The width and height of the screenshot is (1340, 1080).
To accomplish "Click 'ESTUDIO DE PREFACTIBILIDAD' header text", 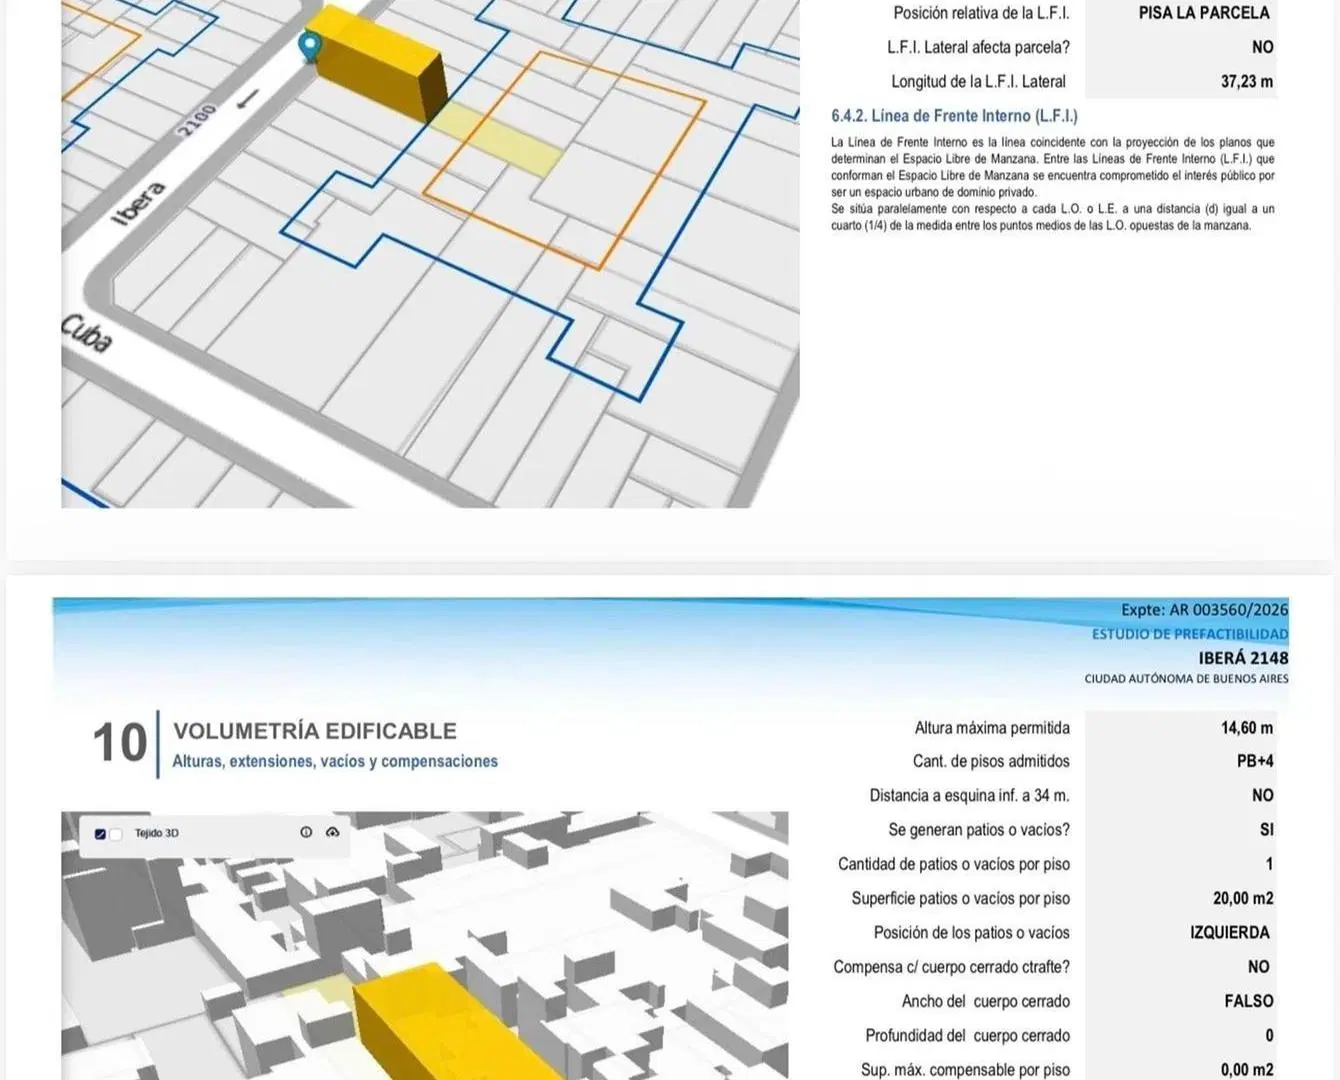I will [1190, 634].
